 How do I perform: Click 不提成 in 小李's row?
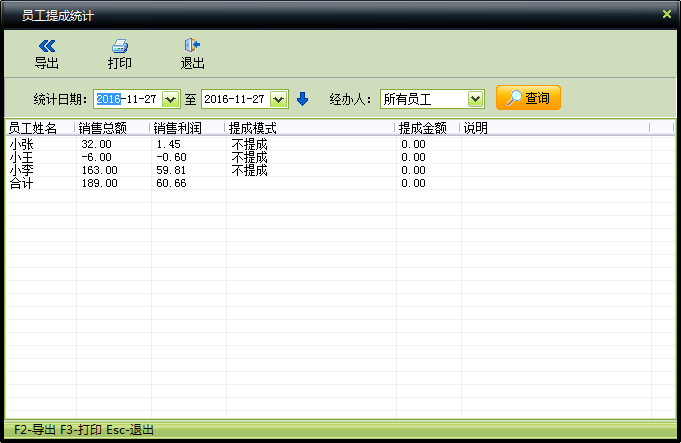tap(249, 170)
